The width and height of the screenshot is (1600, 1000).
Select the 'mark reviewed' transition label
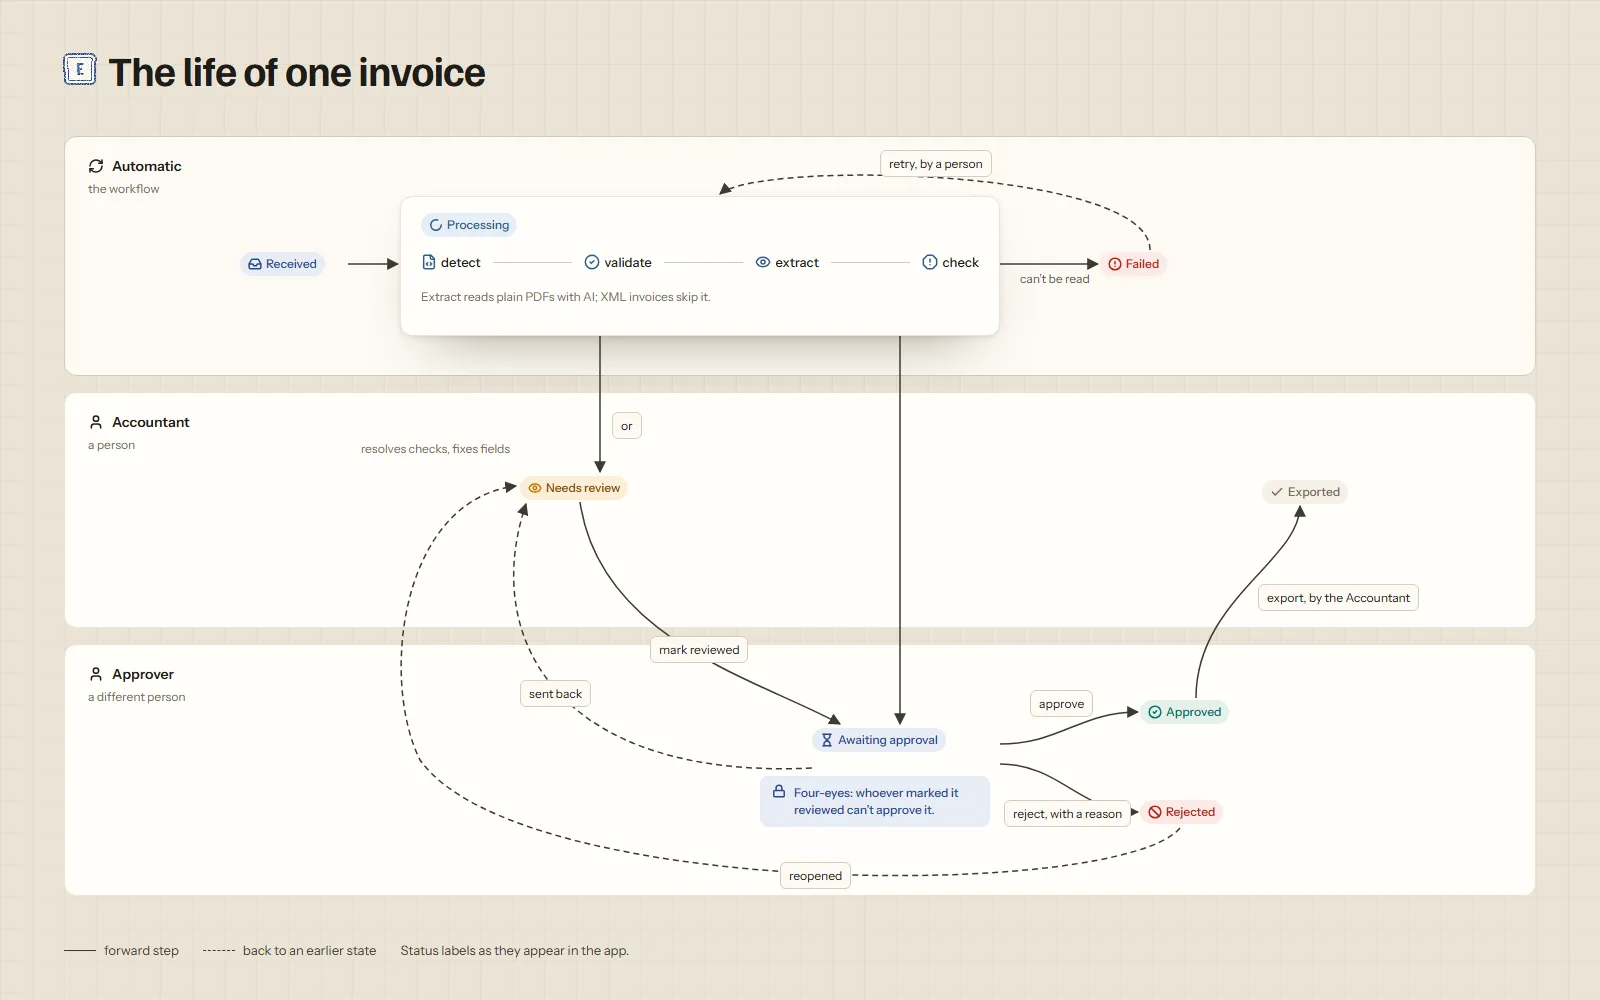coord(699,650)
